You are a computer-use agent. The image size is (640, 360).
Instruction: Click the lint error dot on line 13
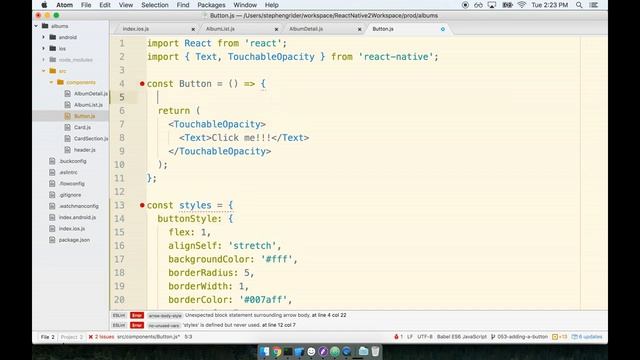click(142, 205)
